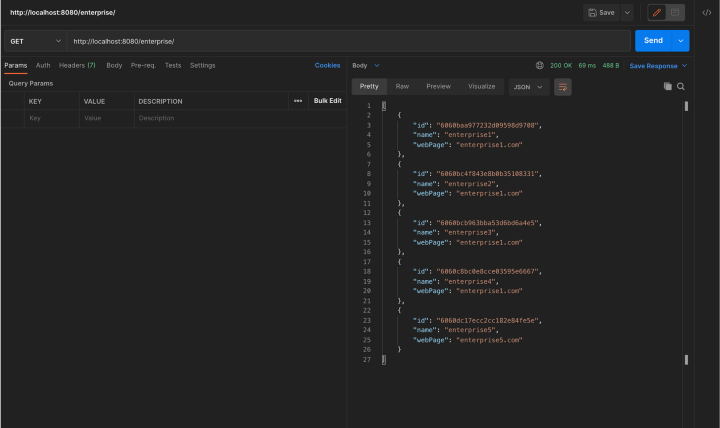
Task: Switch to the Headers (7) tab
Action: (77, 66)
